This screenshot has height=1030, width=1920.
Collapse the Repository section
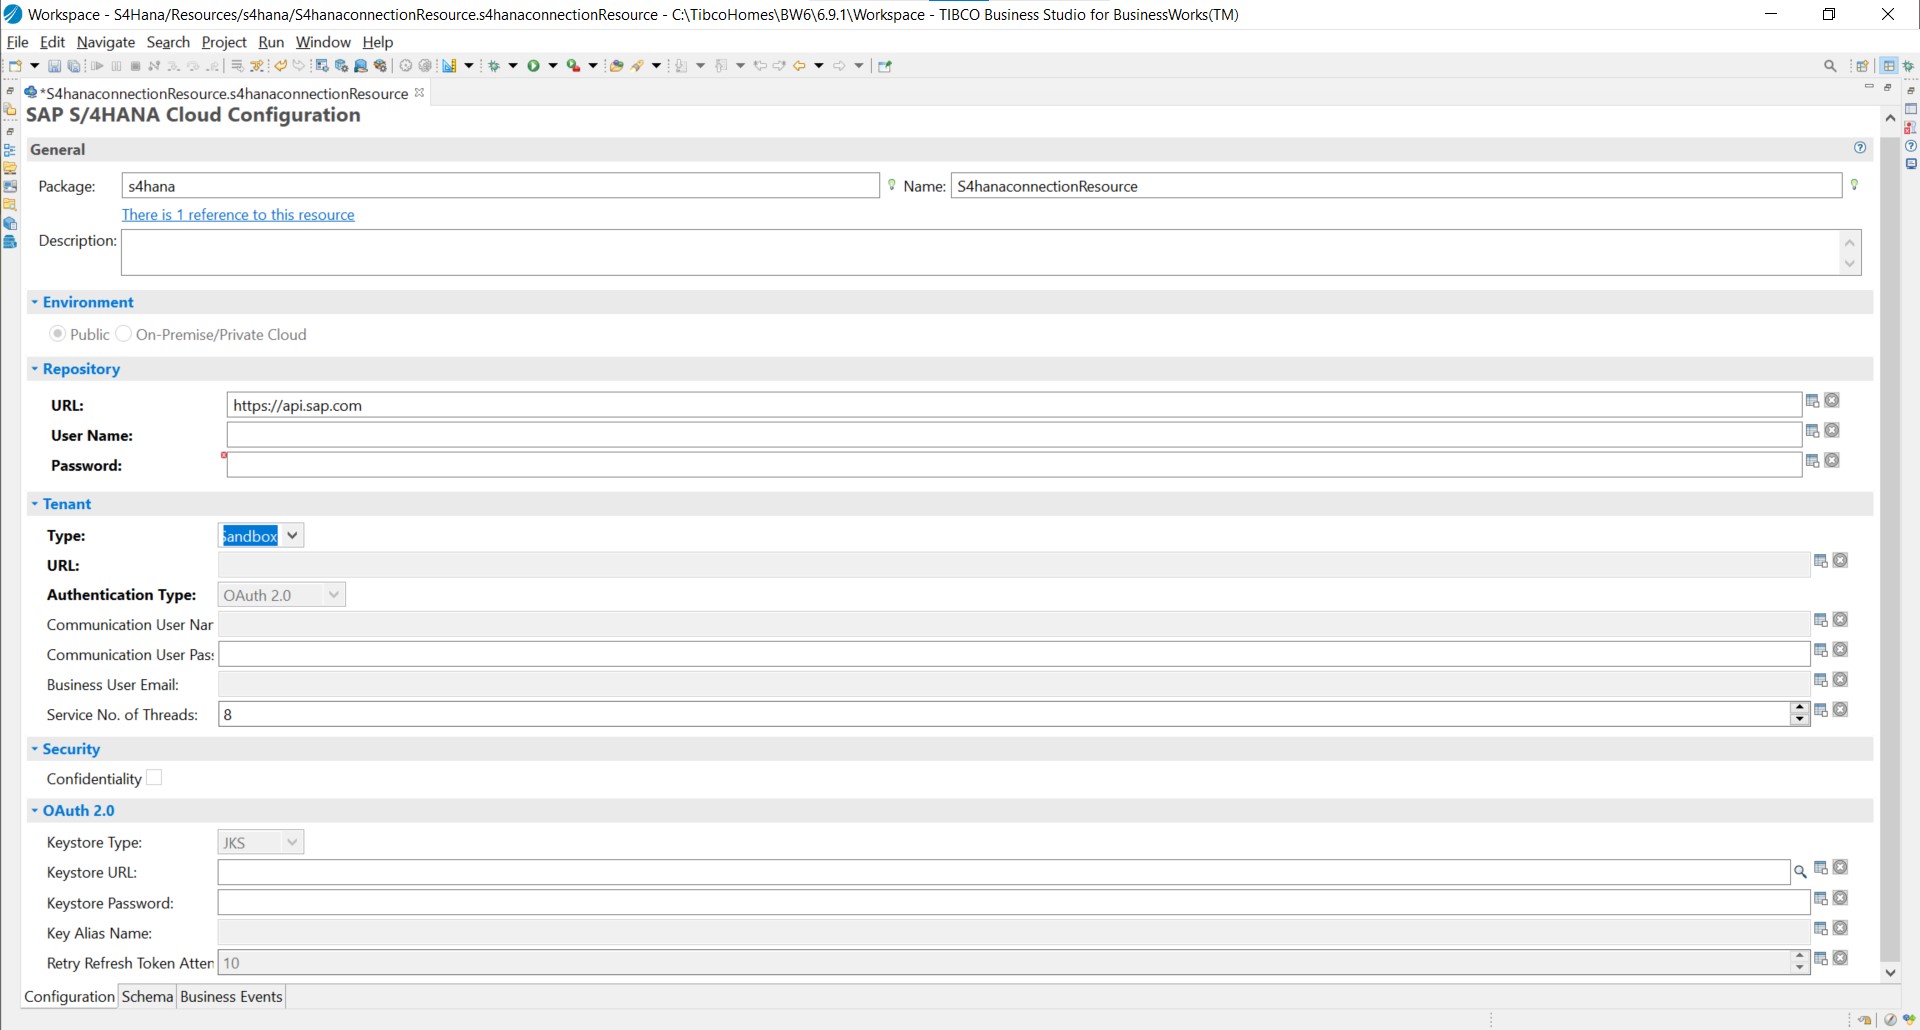tap(35, 369)
